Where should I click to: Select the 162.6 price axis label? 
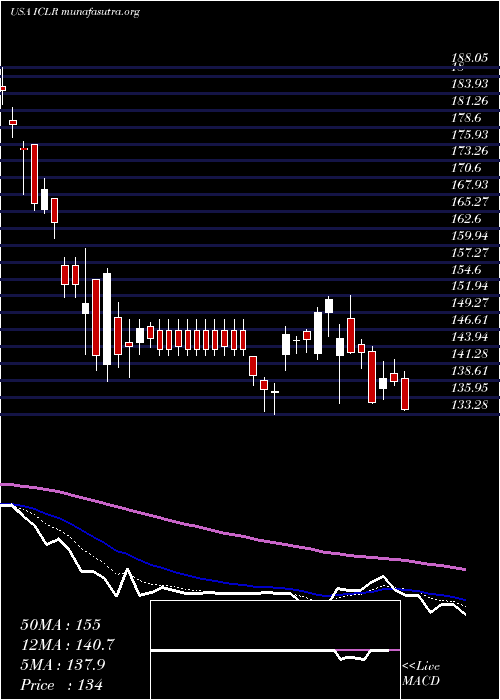click(467, 218)
